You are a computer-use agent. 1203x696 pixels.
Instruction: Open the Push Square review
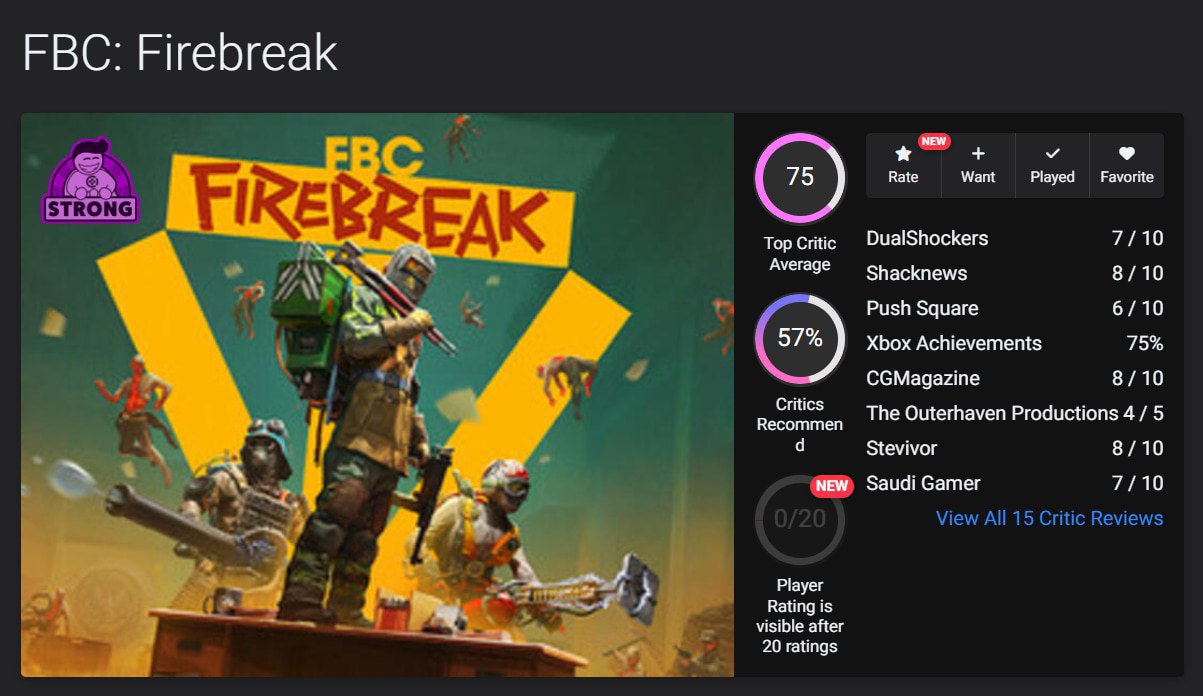tap(922, 308)
